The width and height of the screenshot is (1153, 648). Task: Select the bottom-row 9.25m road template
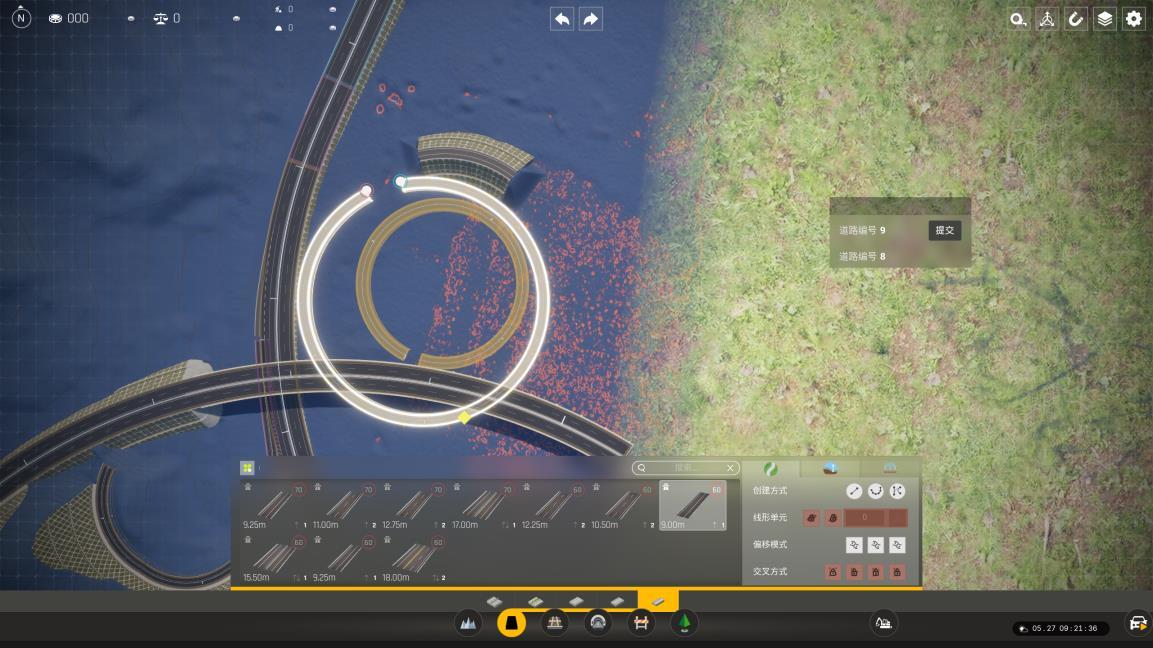point(344,559)
